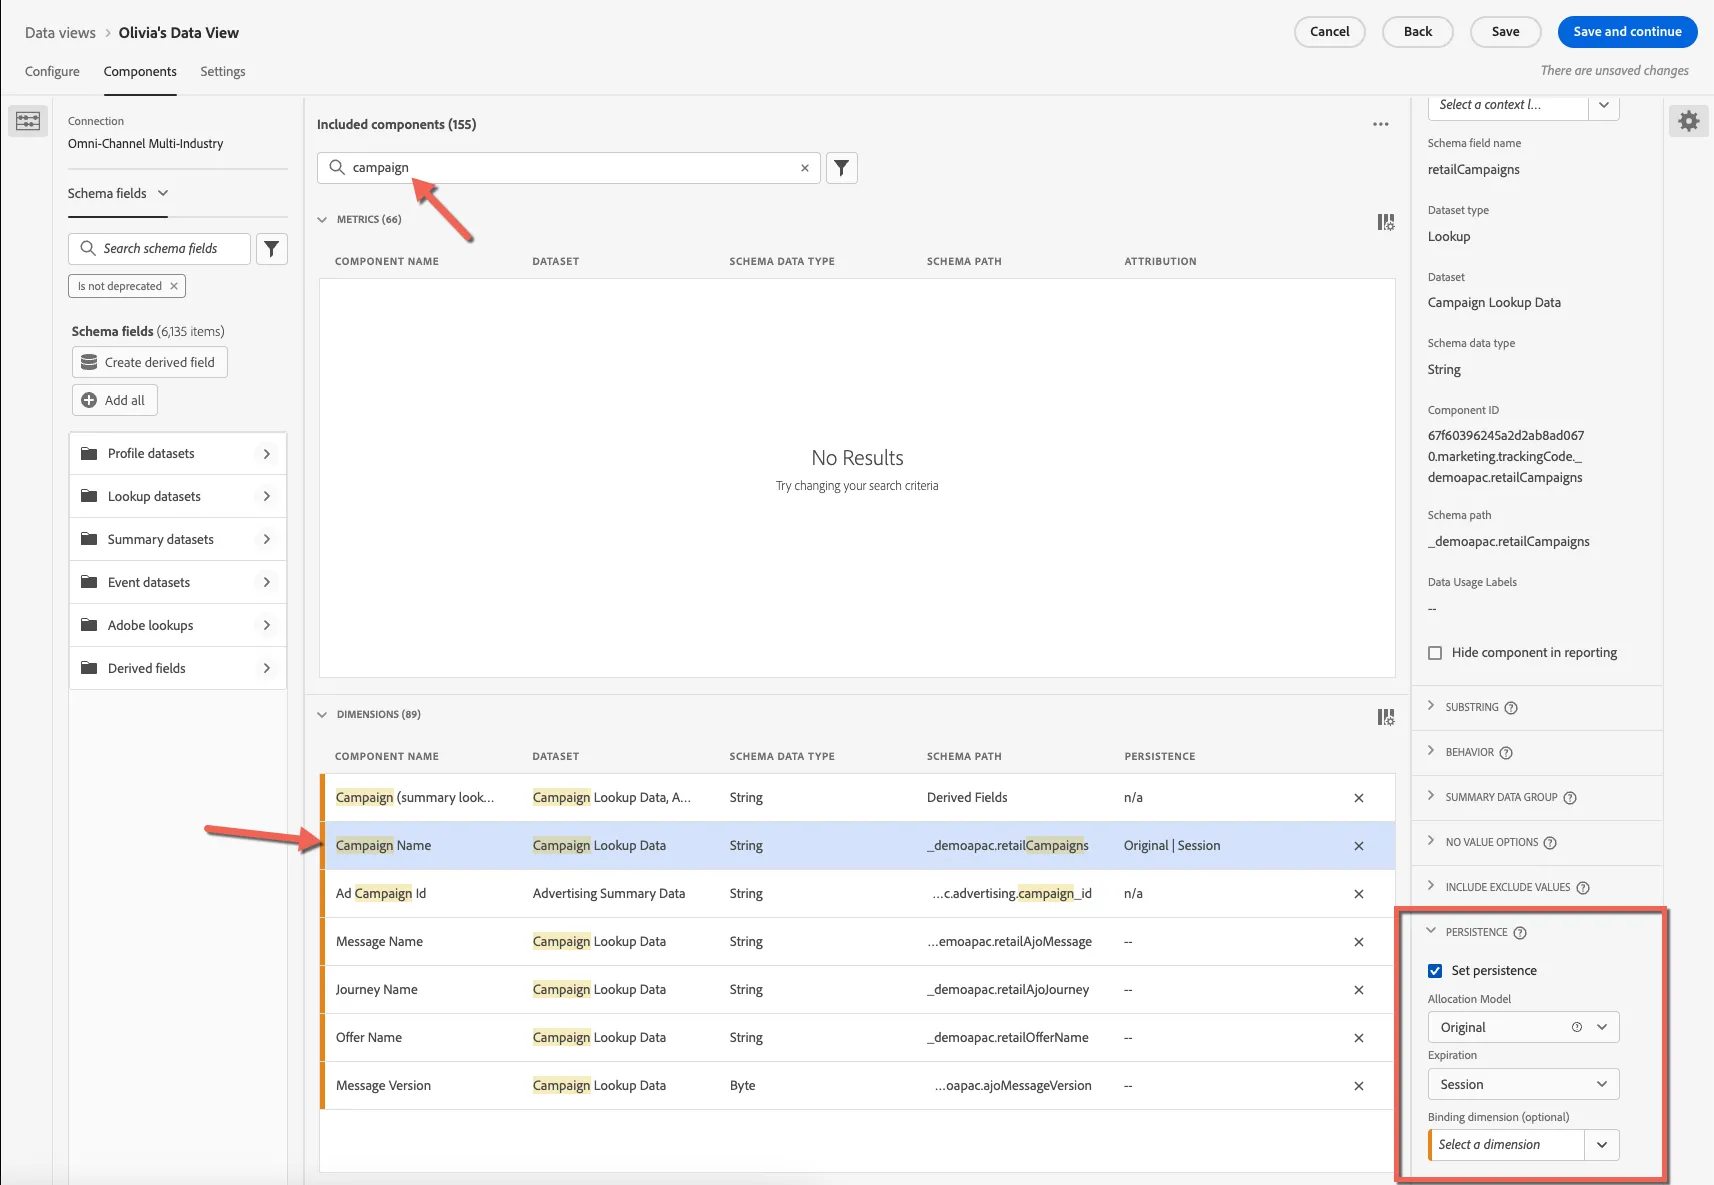This screenshot has width=1714, height=1185.
Task: Expand the Behavior section
Action: (1470, 752)
